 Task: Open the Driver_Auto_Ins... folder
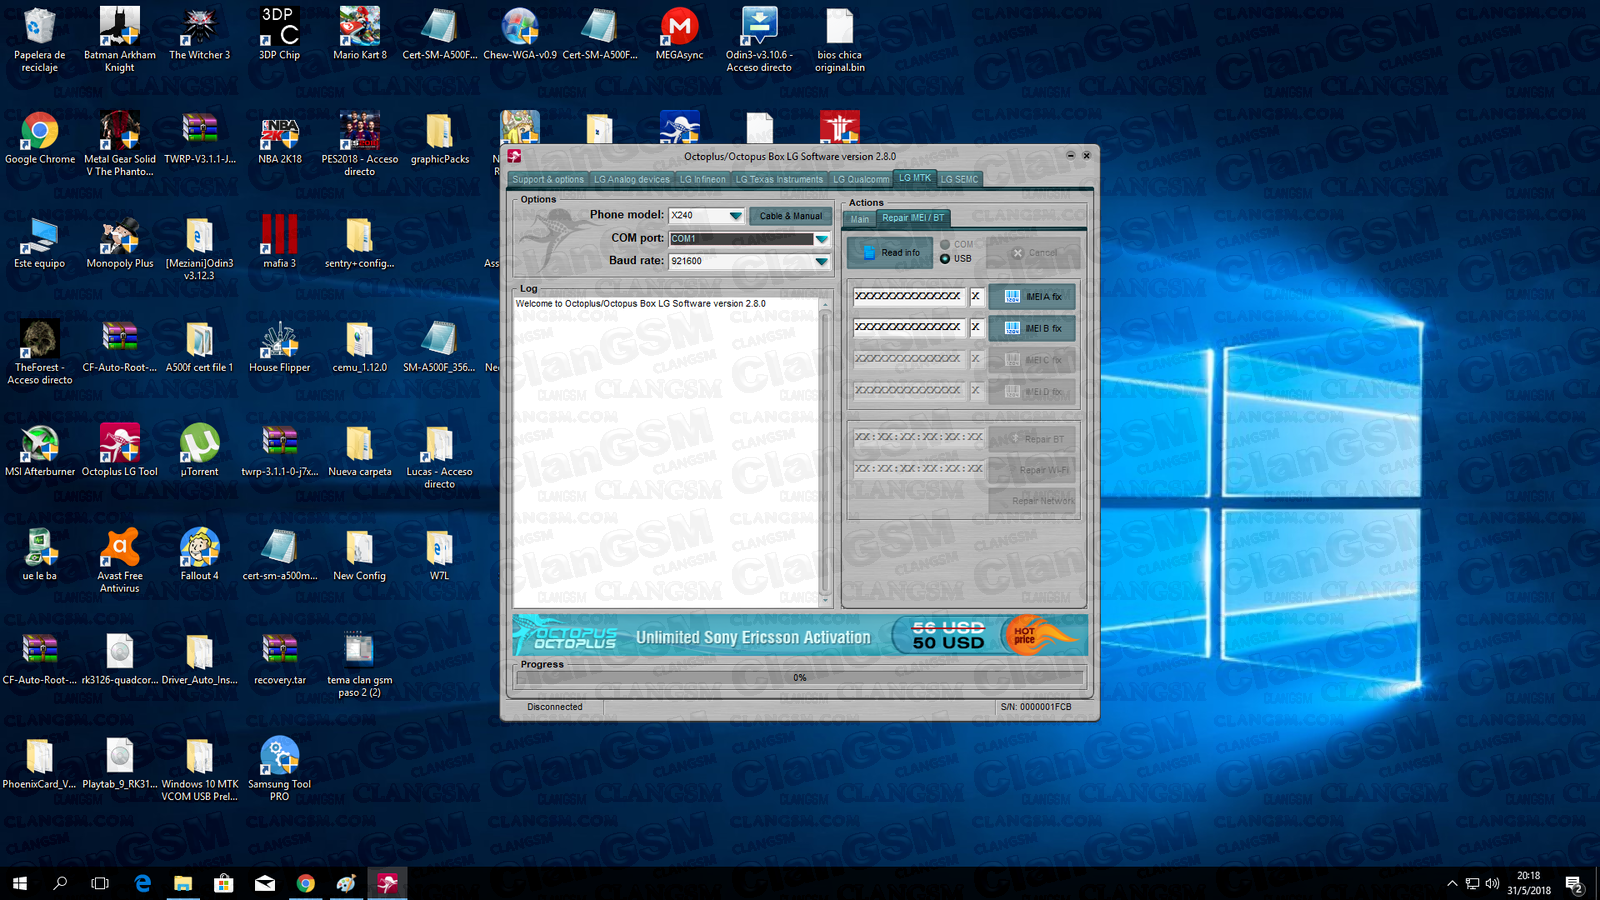point(199,659)
